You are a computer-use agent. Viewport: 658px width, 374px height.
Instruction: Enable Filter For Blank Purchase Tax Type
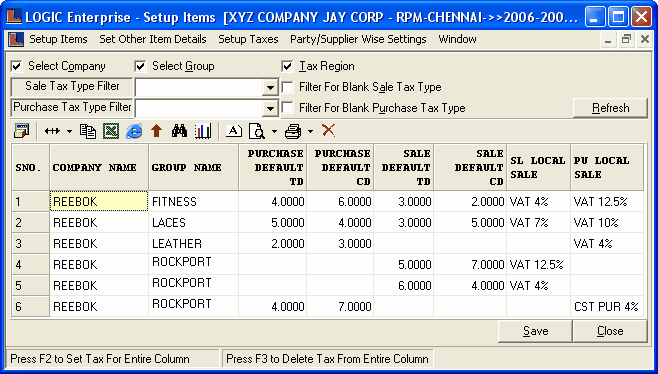click(287, 108)
